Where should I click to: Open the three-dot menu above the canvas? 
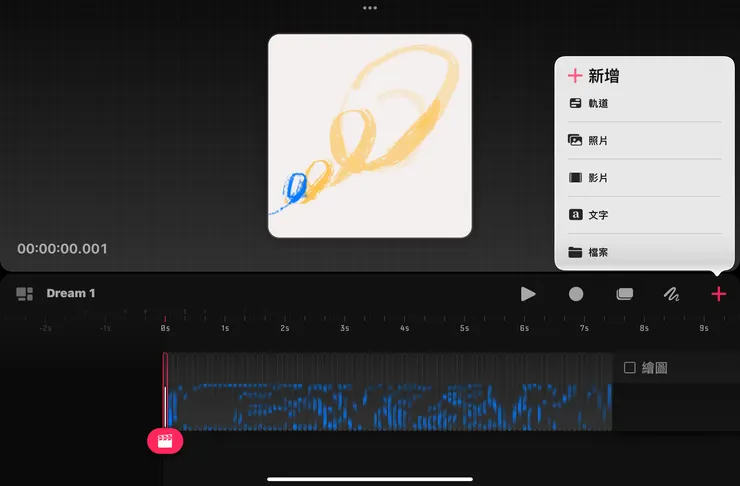(370, 8)
